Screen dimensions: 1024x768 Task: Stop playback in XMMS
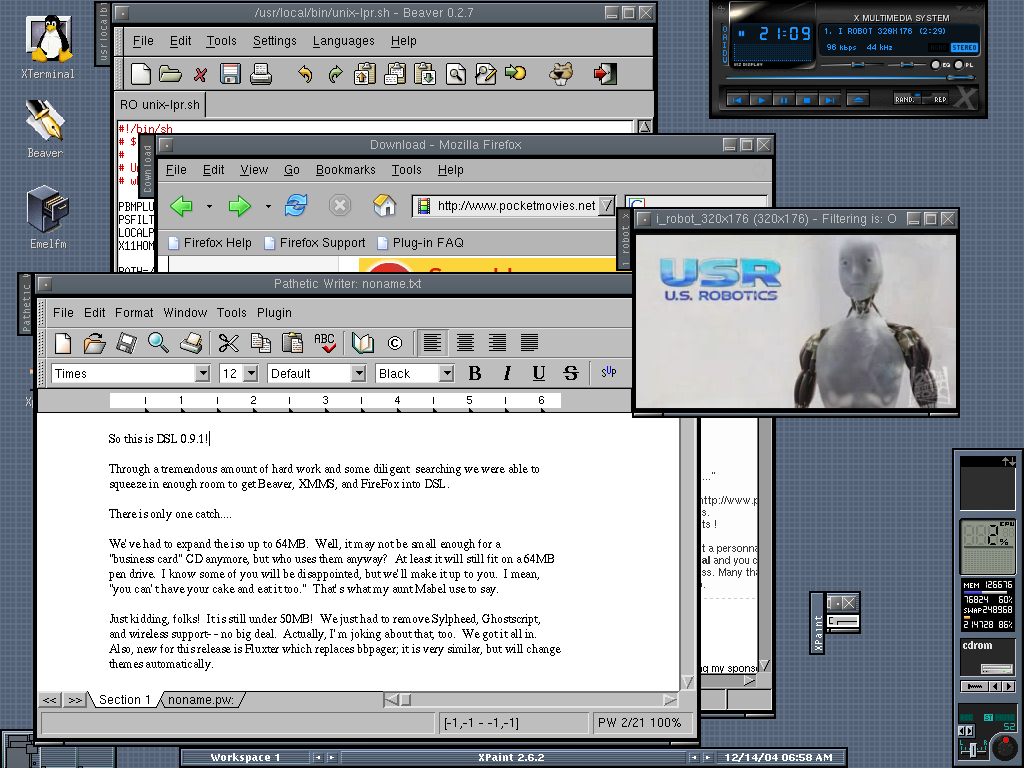[x=806, y=100]
